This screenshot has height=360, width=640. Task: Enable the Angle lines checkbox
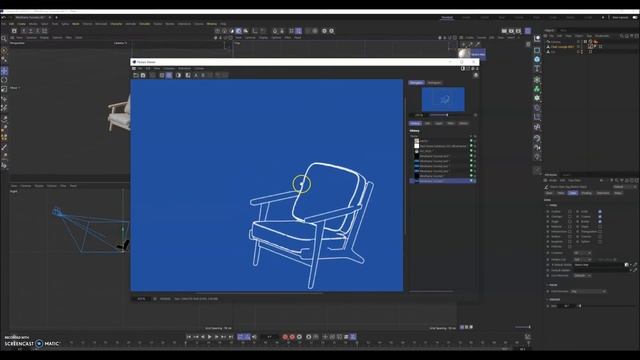(570, 221)
